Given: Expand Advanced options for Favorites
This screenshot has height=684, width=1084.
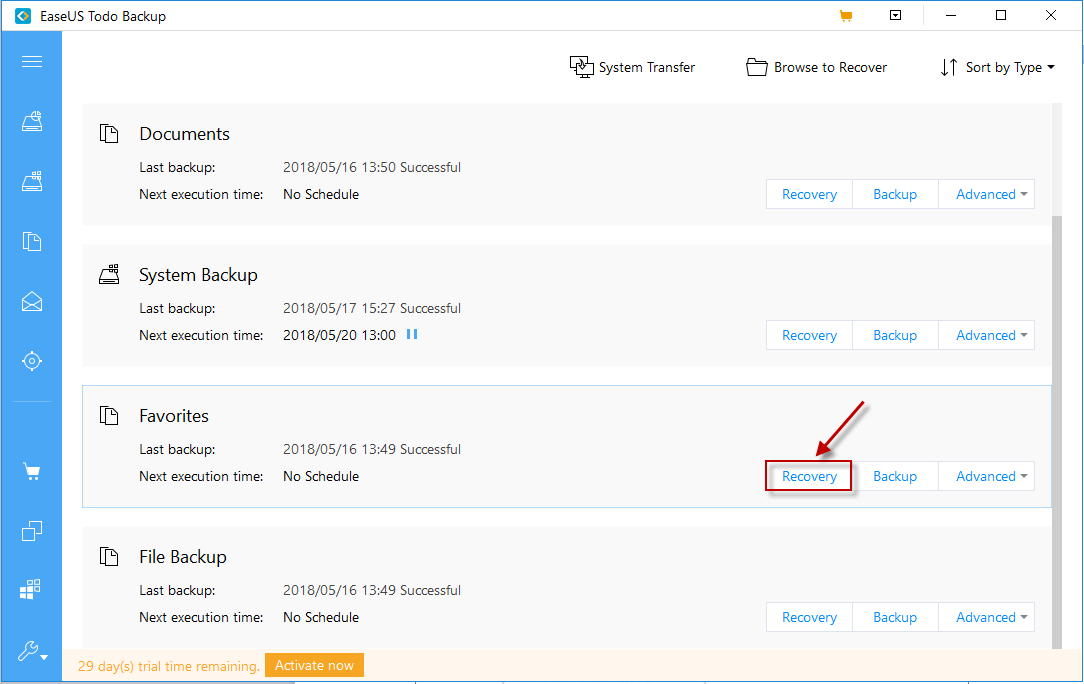Looking at the screenshot, I should (987, 477).
